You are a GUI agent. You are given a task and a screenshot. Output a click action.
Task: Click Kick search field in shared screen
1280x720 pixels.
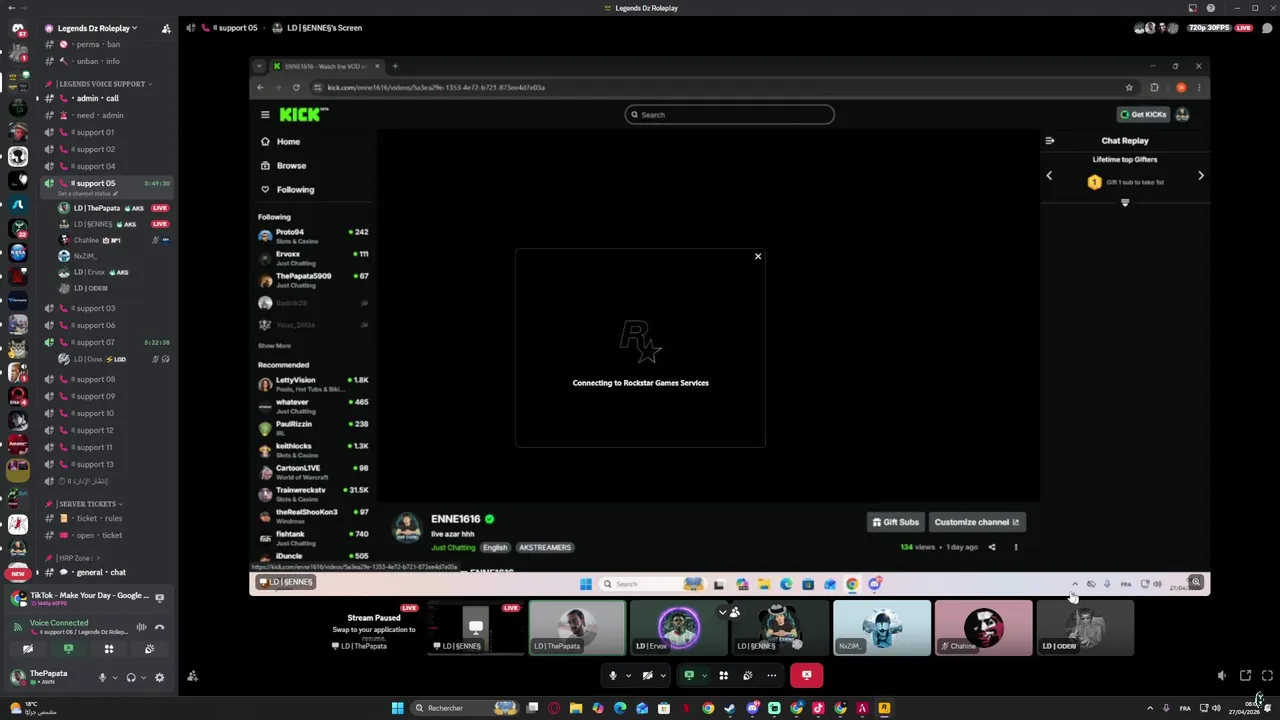click(730, 115)
